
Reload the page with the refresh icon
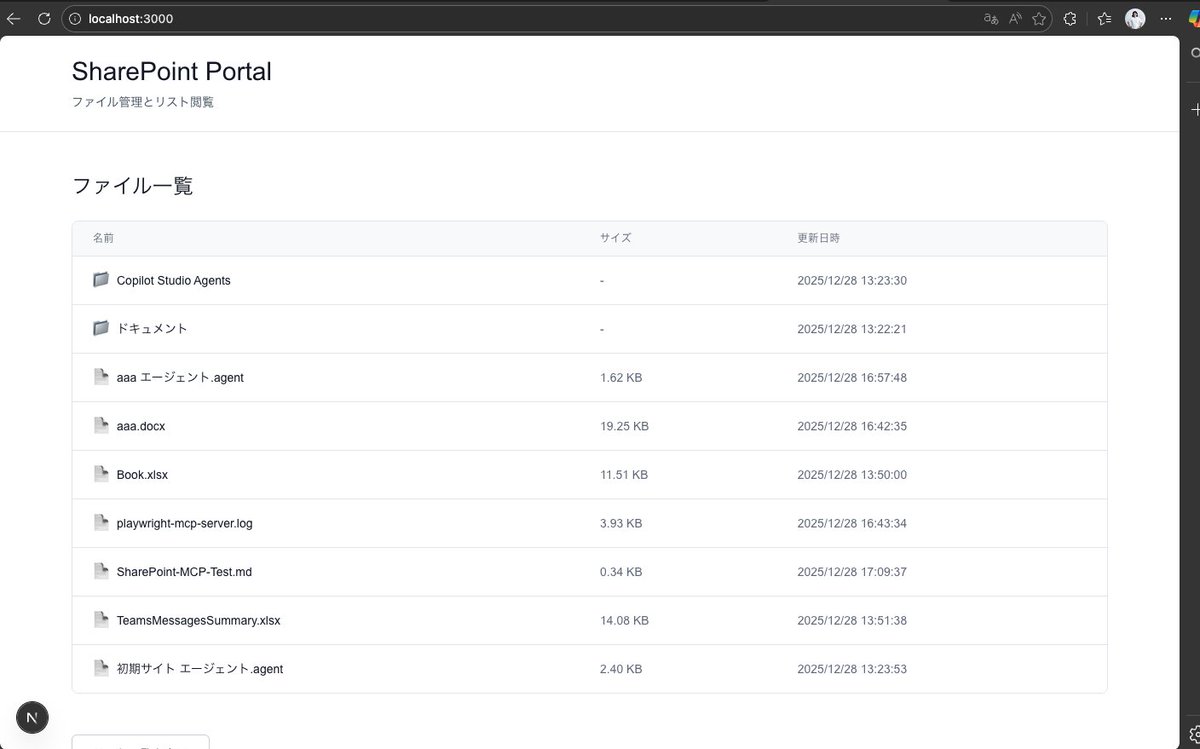(44, 18)
